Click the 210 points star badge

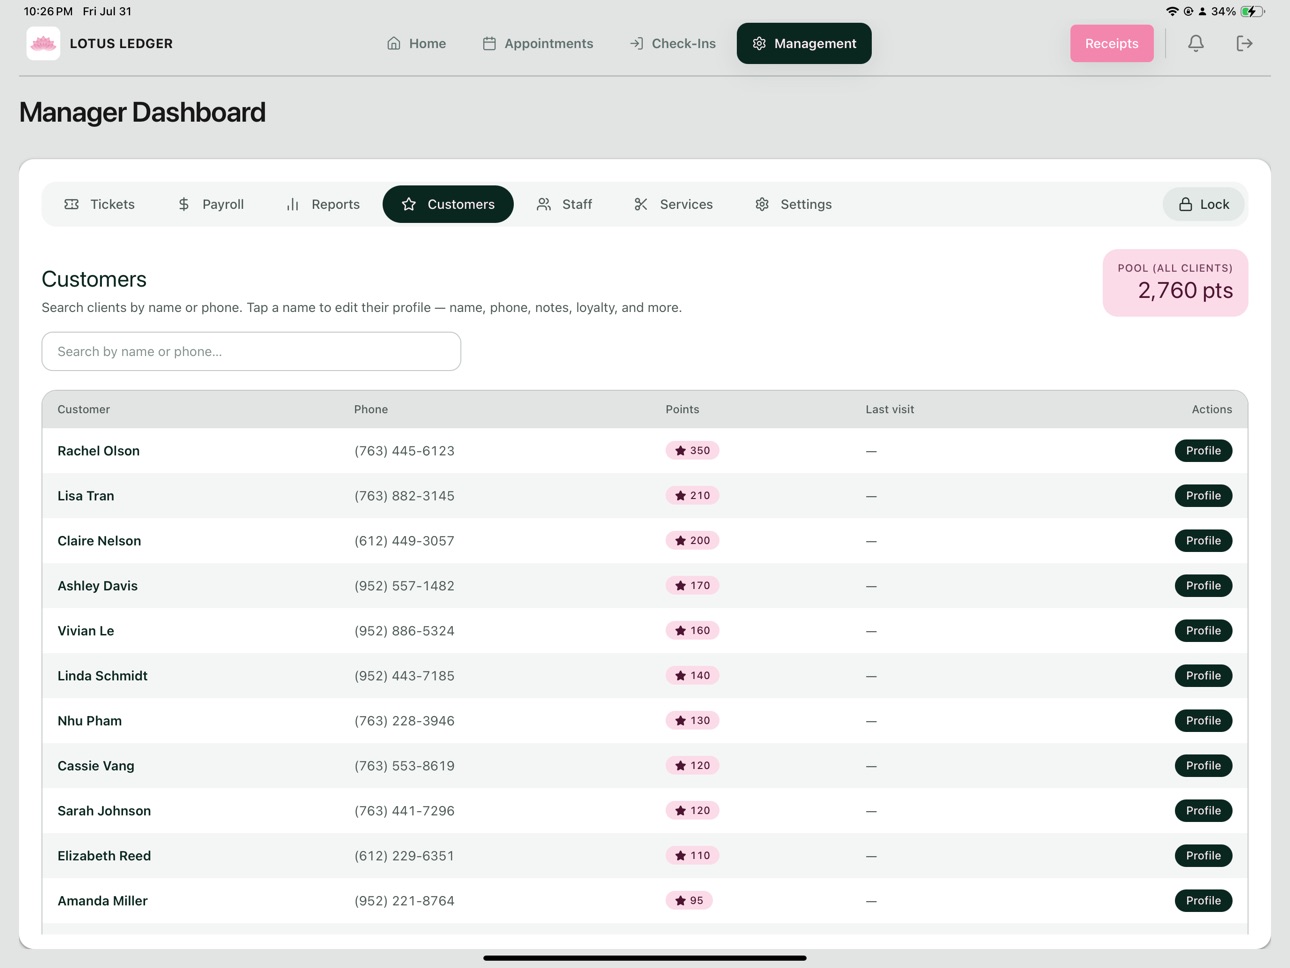[692, 496]
